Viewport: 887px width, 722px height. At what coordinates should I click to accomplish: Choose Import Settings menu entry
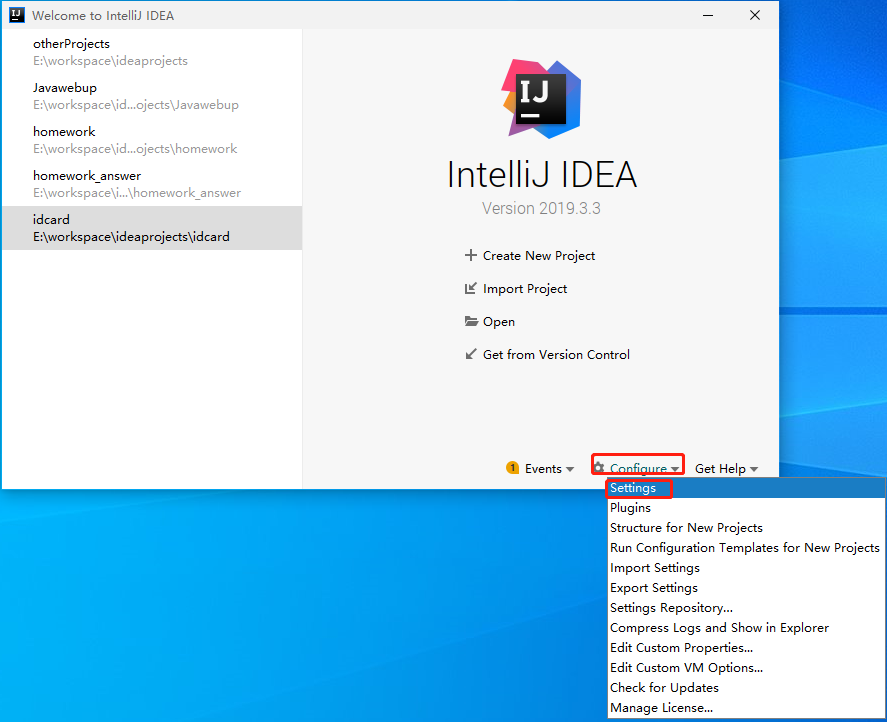click(x=746, y=568)
